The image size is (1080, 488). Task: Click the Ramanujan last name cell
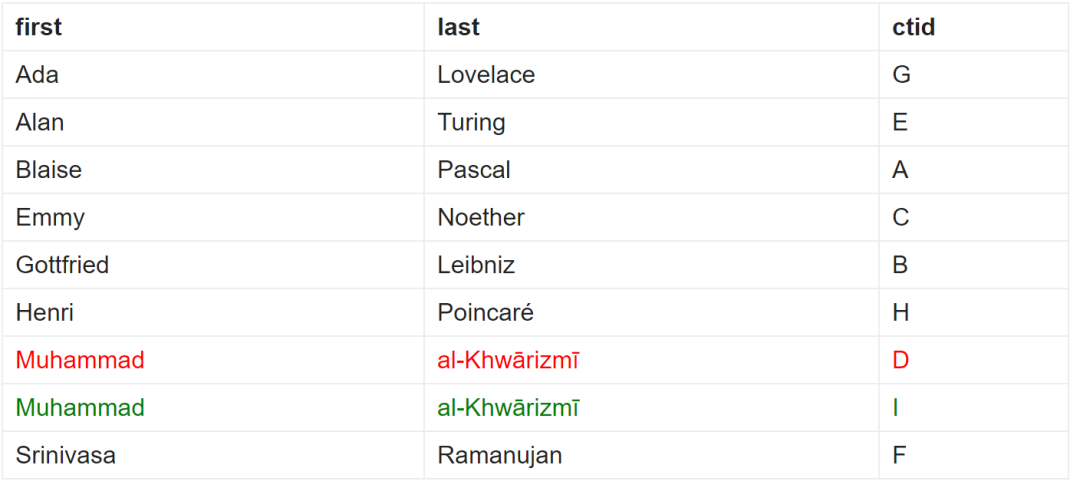coord(499,455)
